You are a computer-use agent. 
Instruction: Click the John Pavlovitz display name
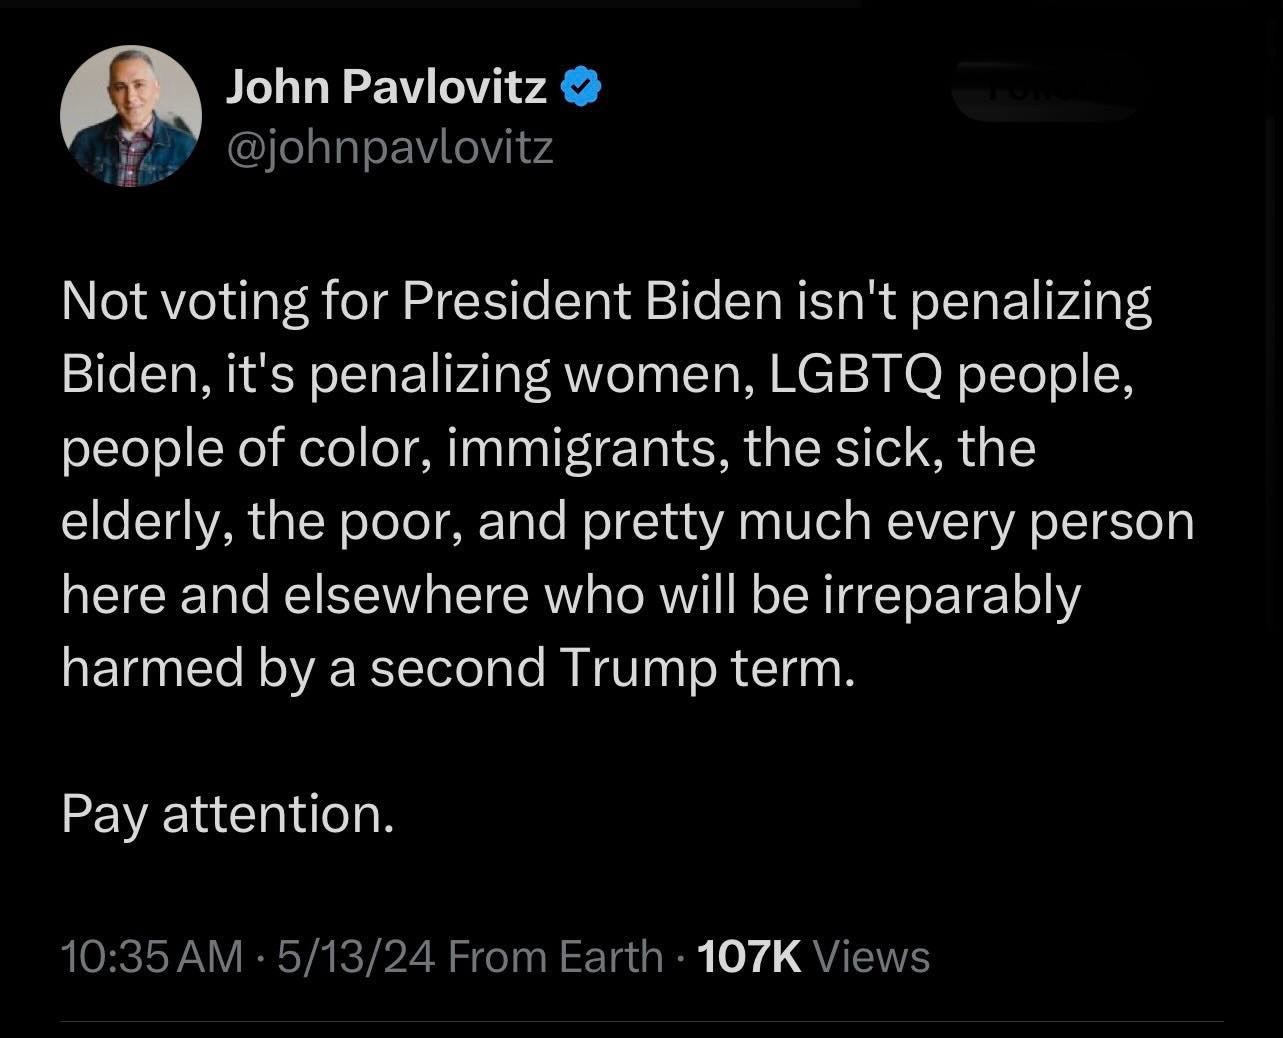pos(386,89)
